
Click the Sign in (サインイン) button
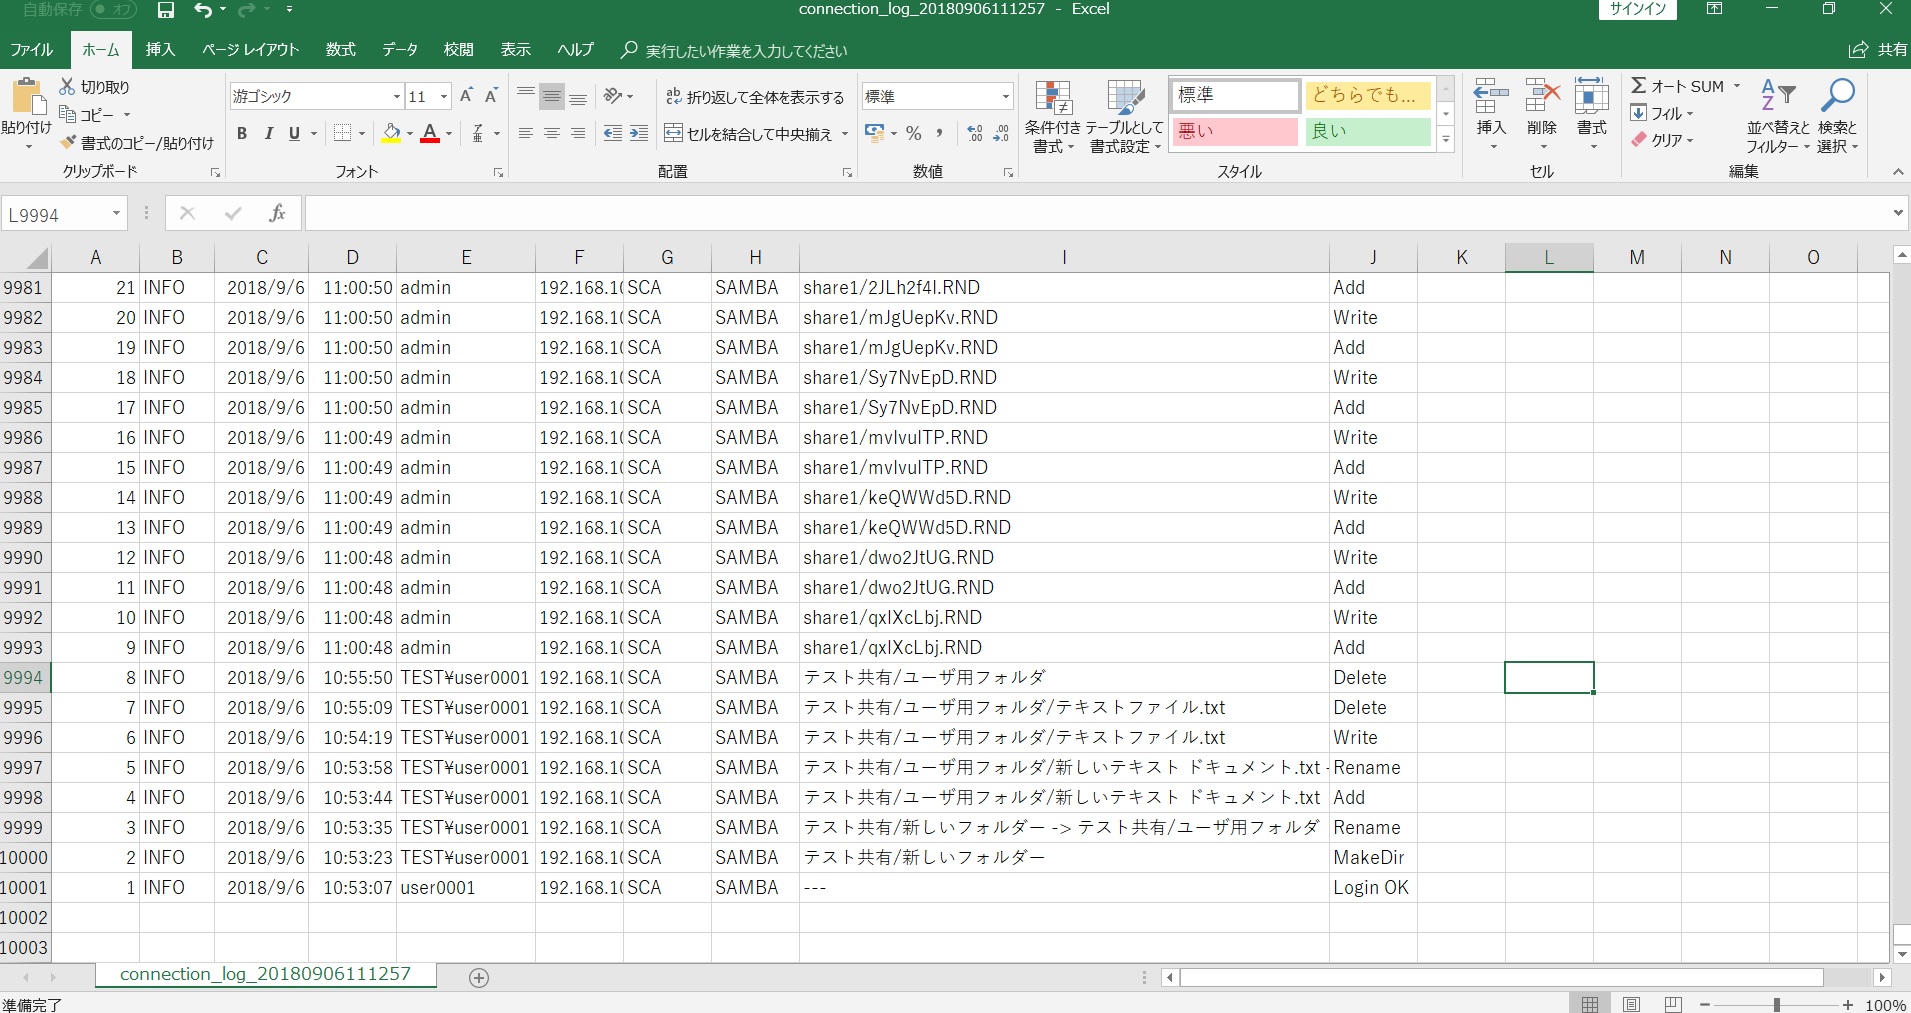coord(1638,10)
